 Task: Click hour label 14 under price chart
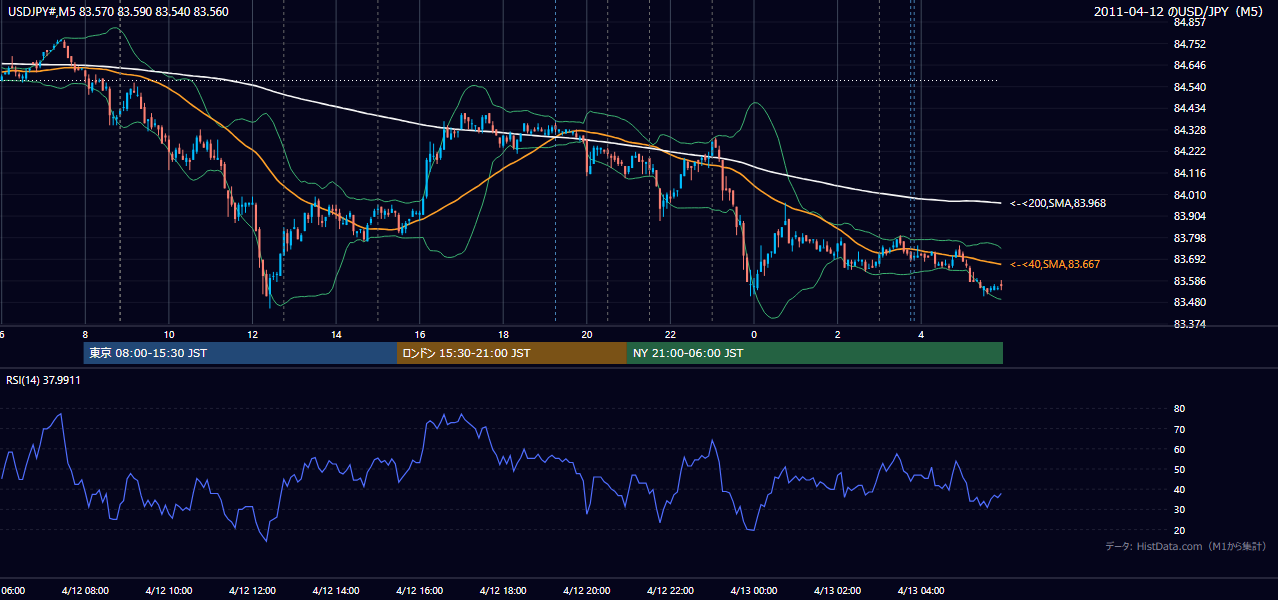336,335
